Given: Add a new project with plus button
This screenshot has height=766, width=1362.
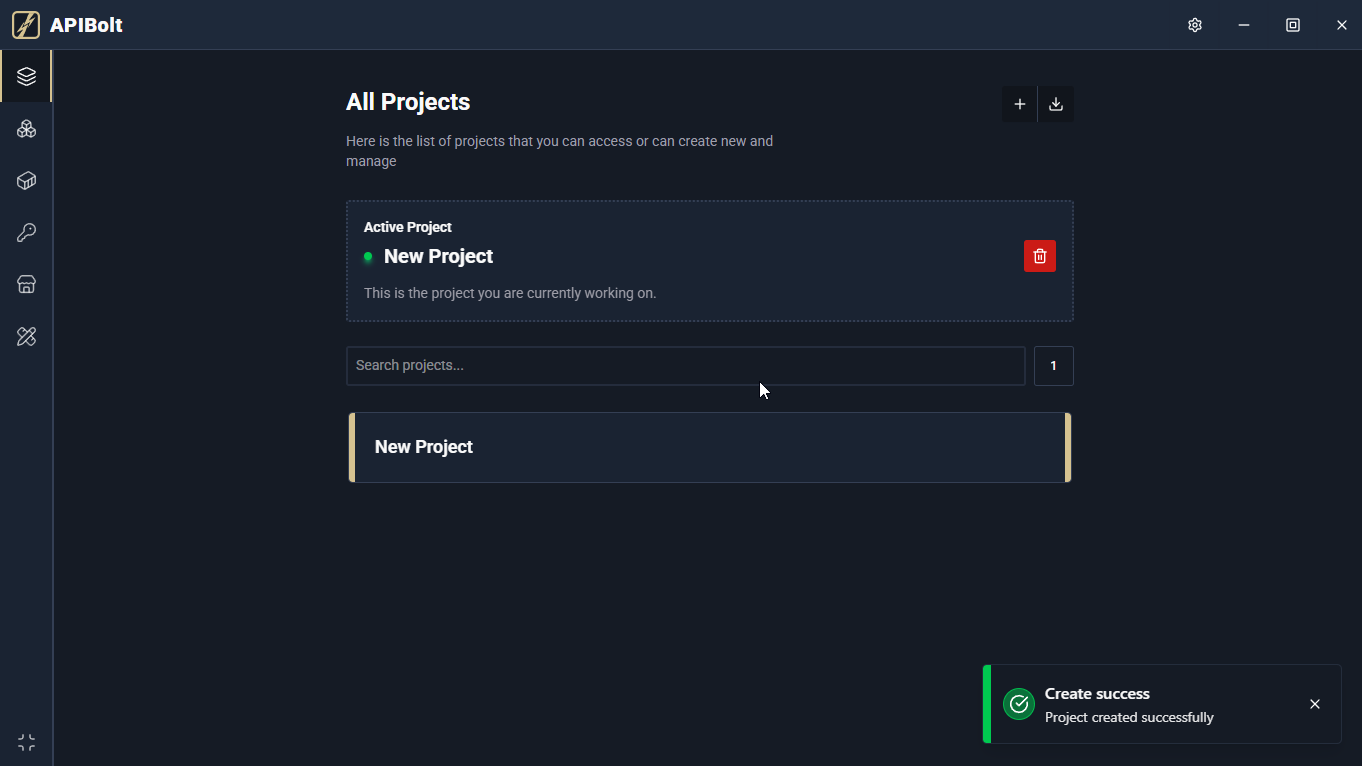Looking at the screenshot, I should coord(1020,104).
